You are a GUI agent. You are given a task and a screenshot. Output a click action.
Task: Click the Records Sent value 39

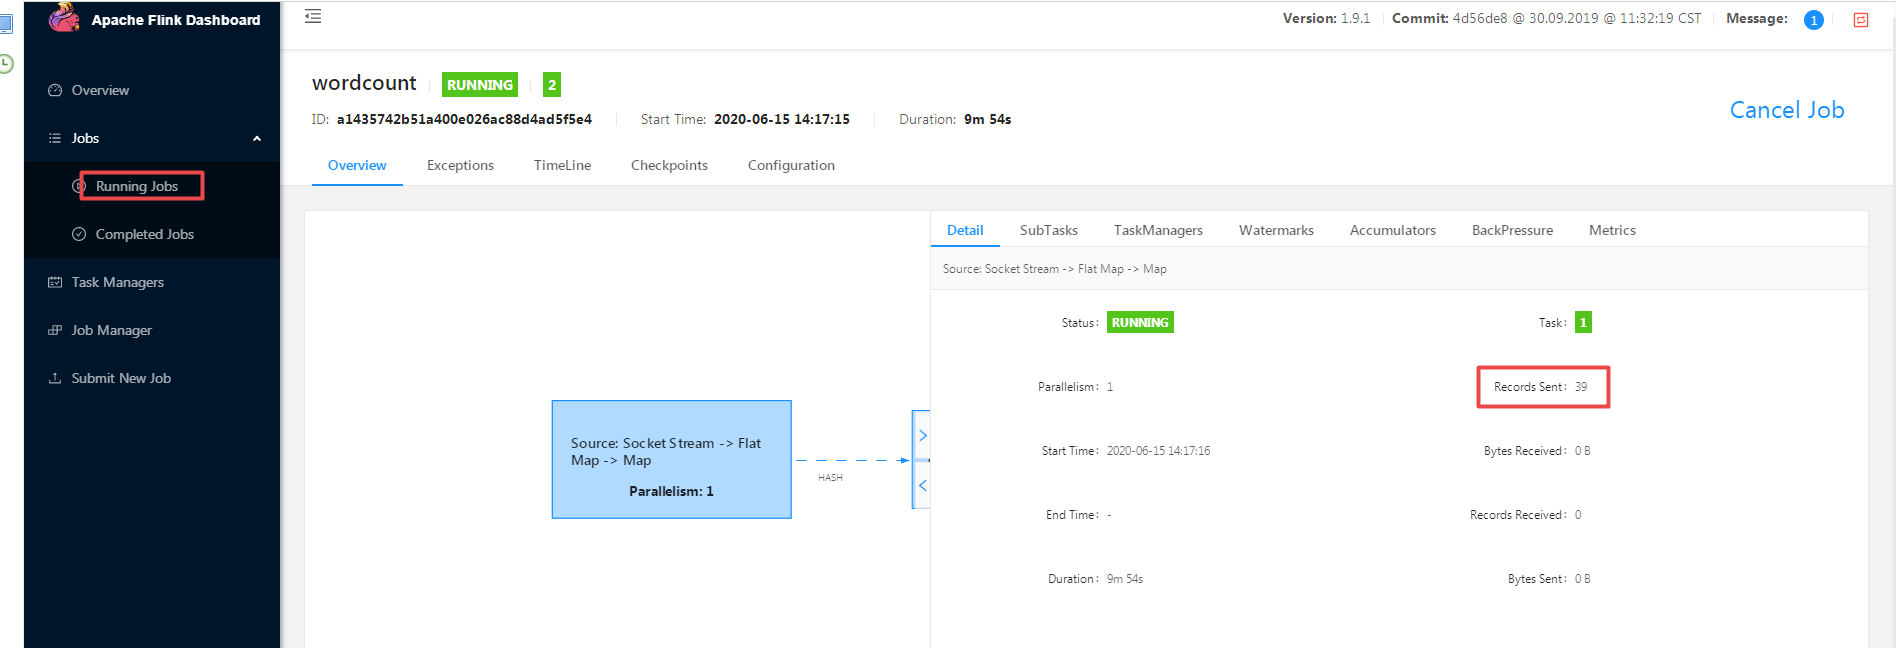1581,387
